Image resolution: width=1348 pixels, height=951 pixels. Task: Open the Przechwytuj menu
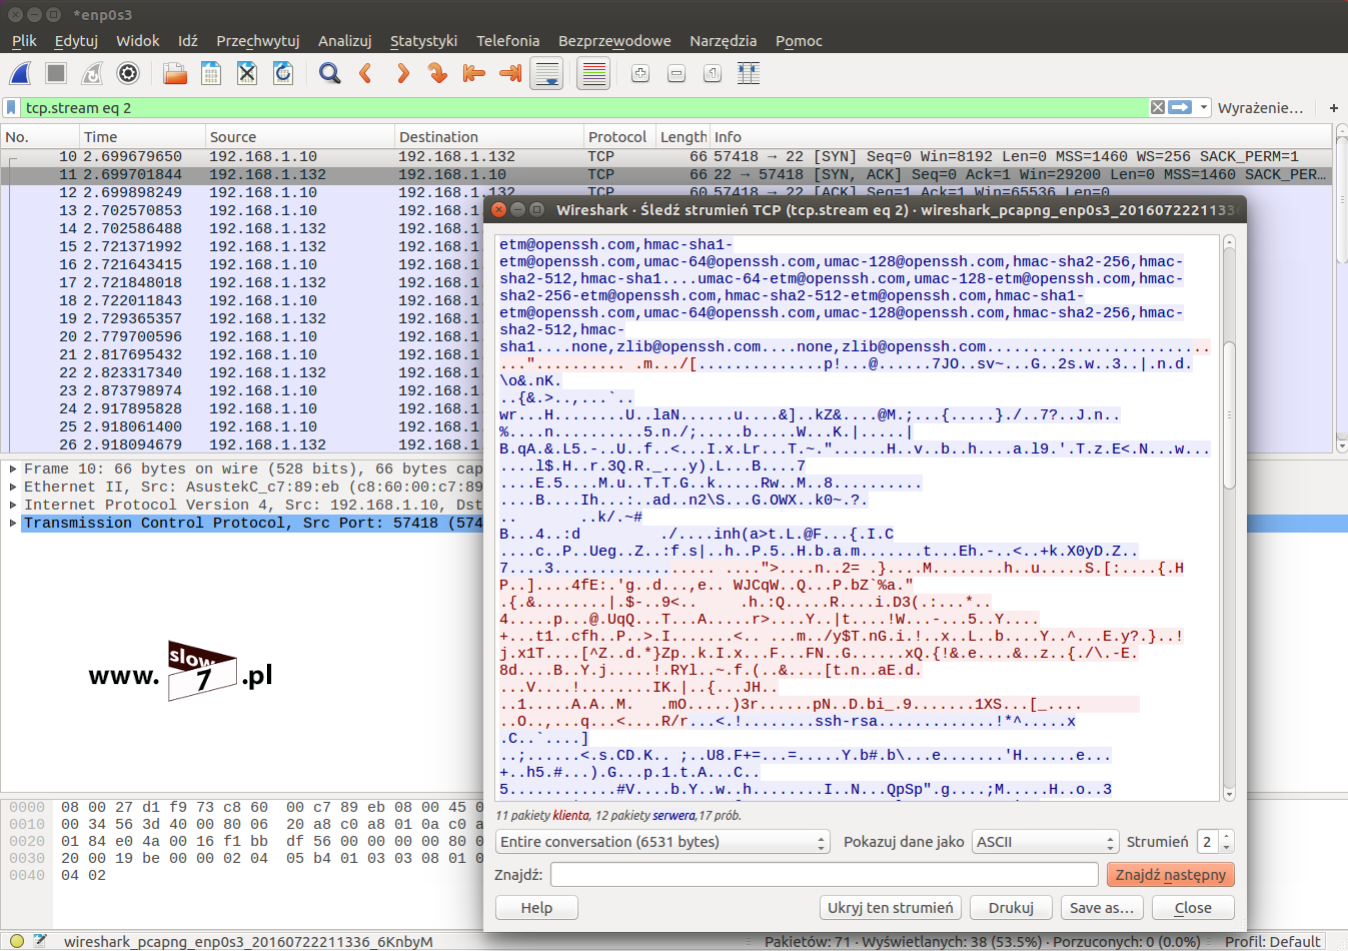click(x=258, y=41)
